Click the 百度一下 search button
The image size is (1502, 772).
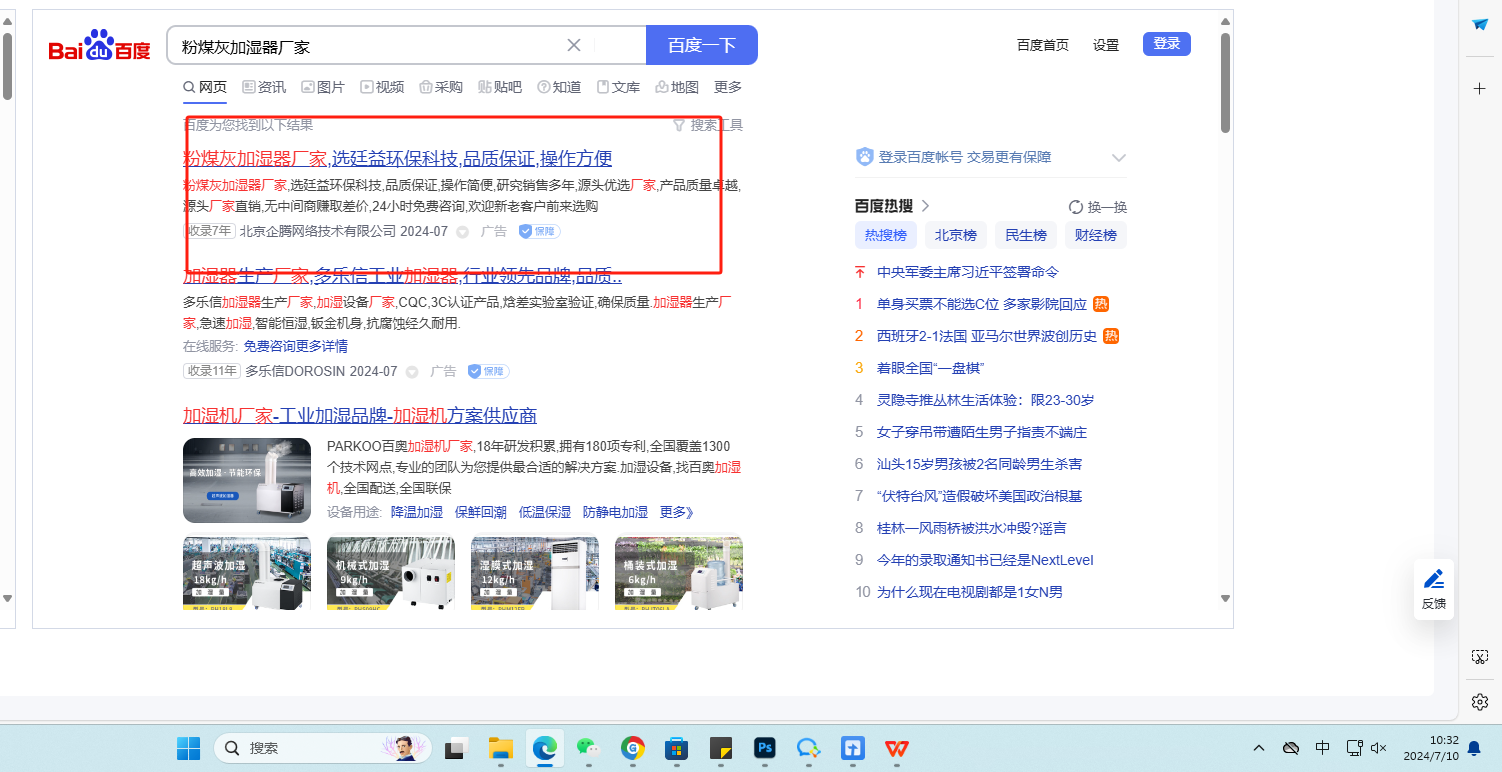point(702,45)
